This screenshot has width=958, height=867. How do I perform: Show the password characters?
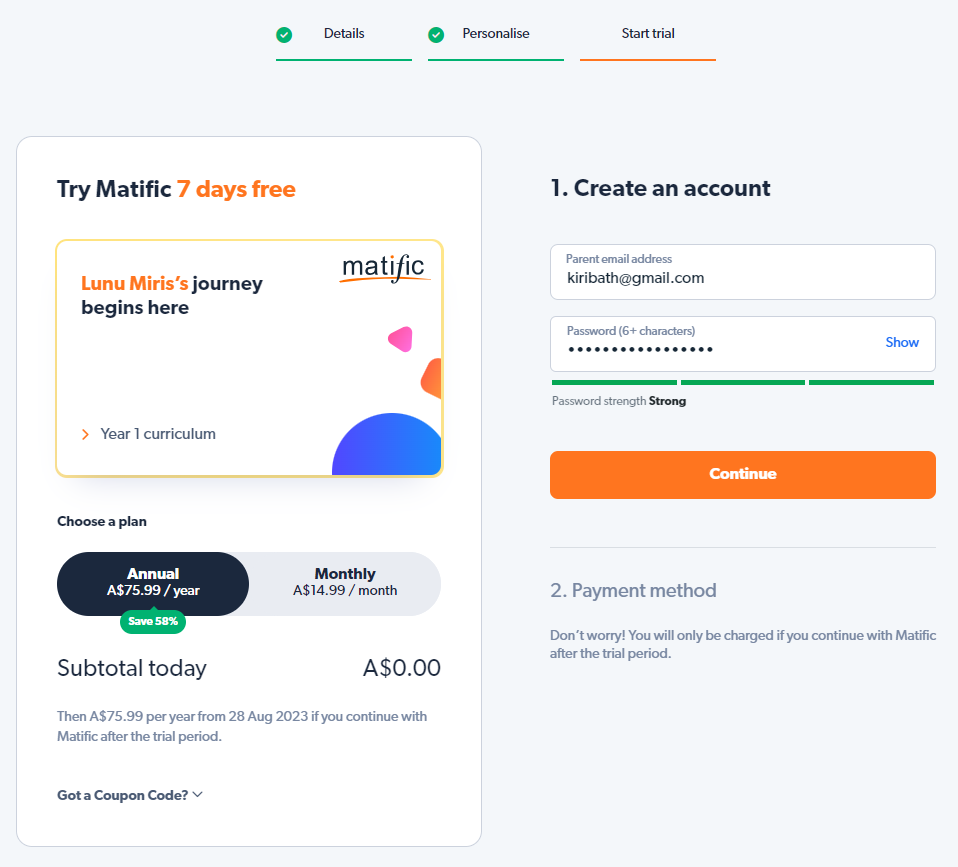click(x=902, y=342)
